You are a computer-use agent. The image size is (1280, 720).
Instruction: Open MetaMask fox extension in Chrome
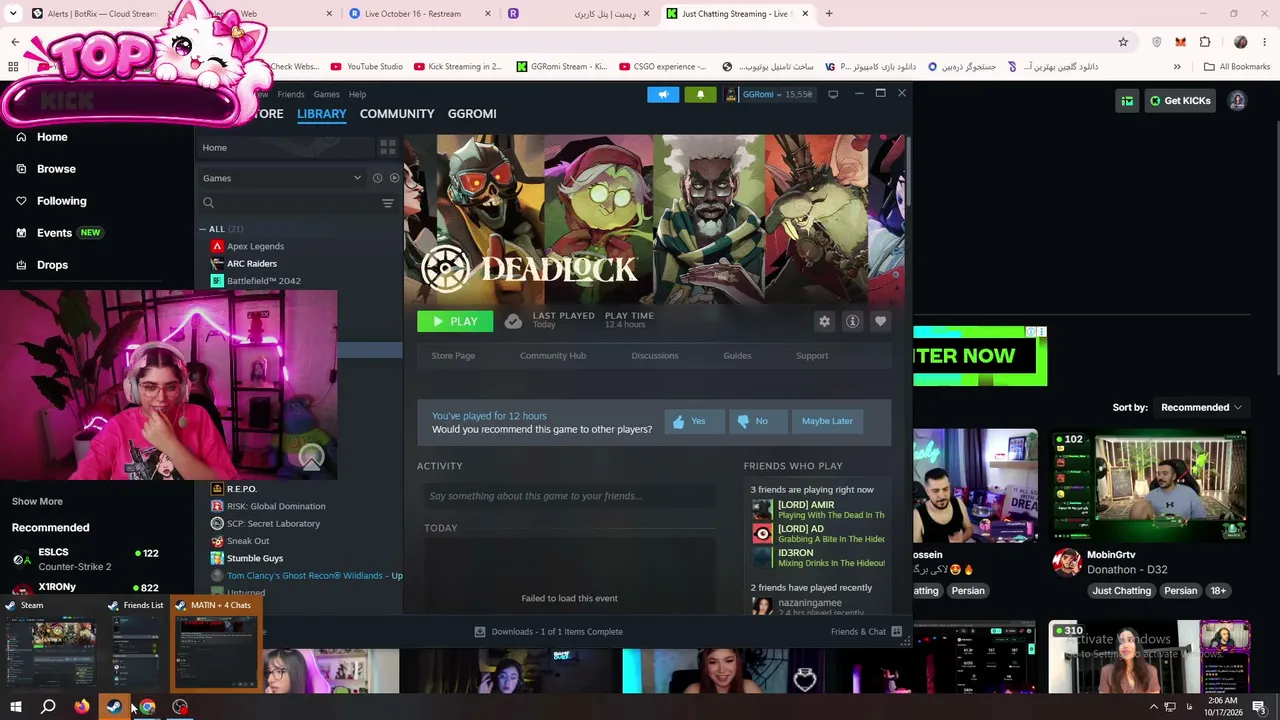click(x=1181, y=42)
